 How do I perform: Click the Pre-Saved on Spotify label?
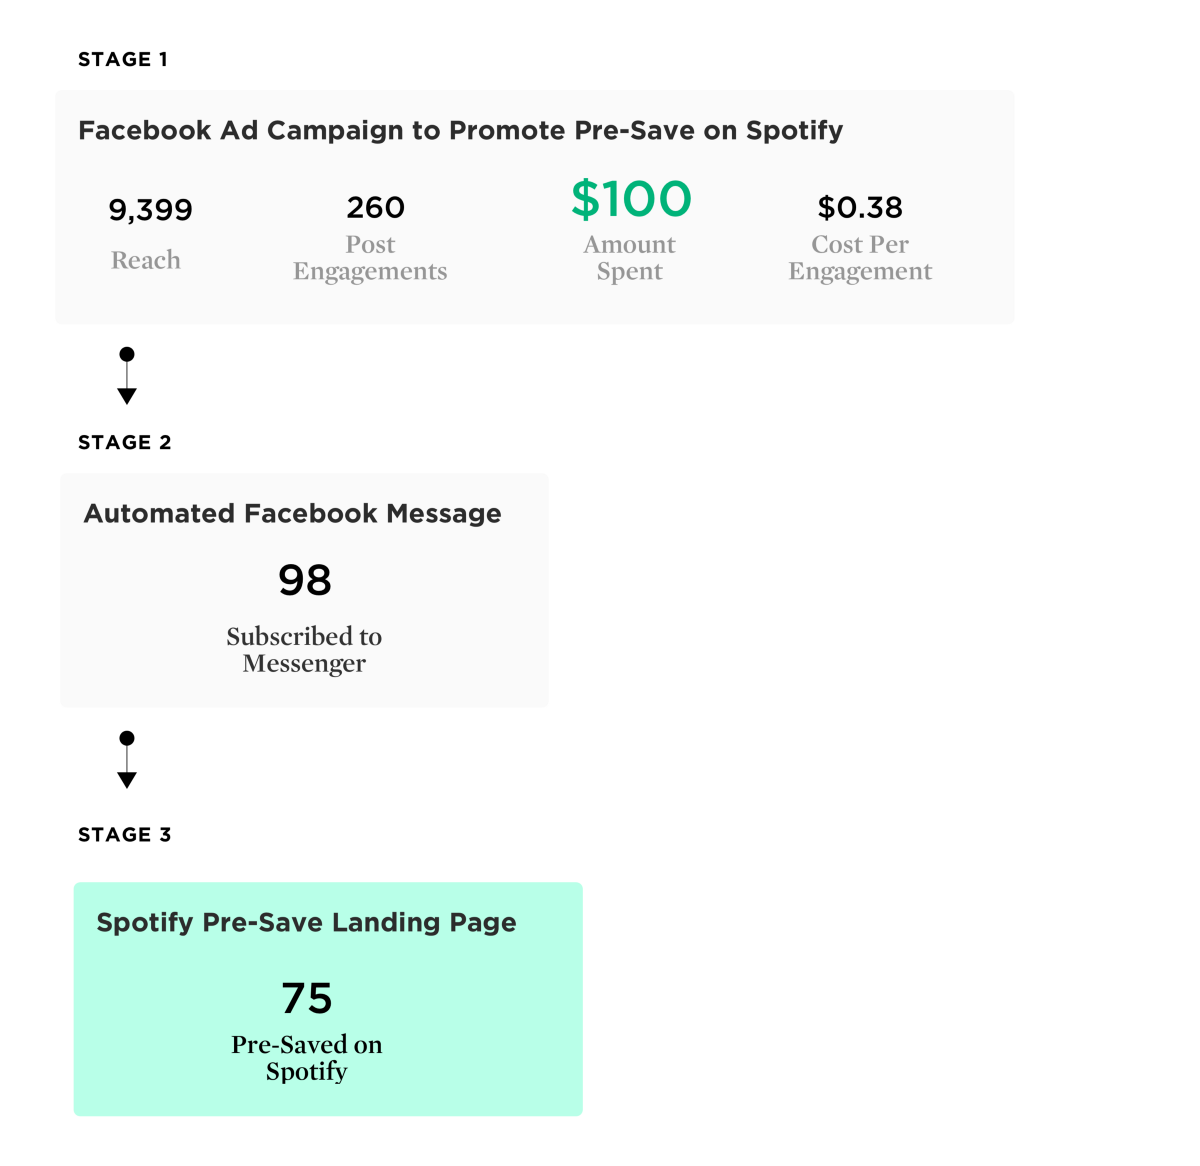[306, 1058]
